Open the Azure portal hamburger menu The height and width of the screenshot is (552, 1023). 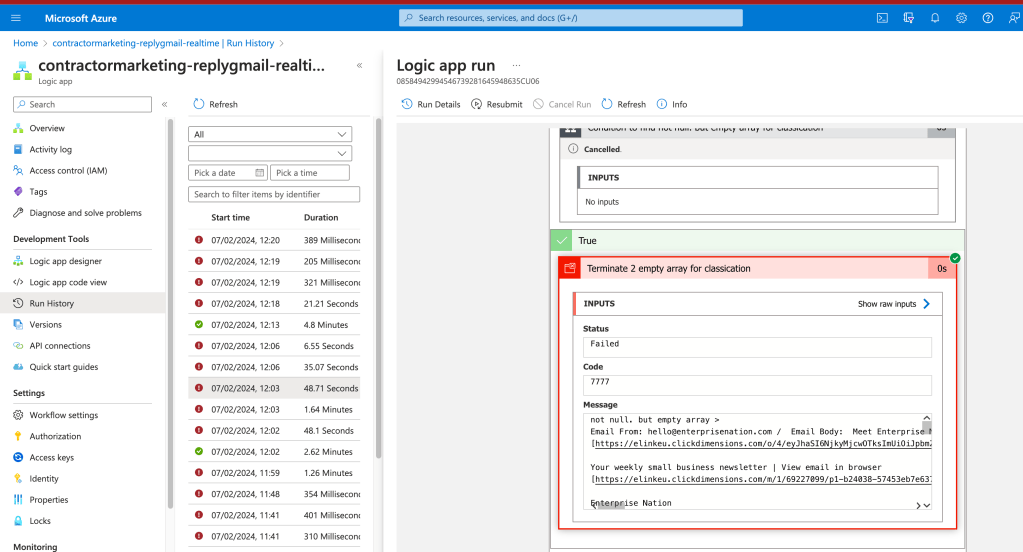tap(16, 18)
